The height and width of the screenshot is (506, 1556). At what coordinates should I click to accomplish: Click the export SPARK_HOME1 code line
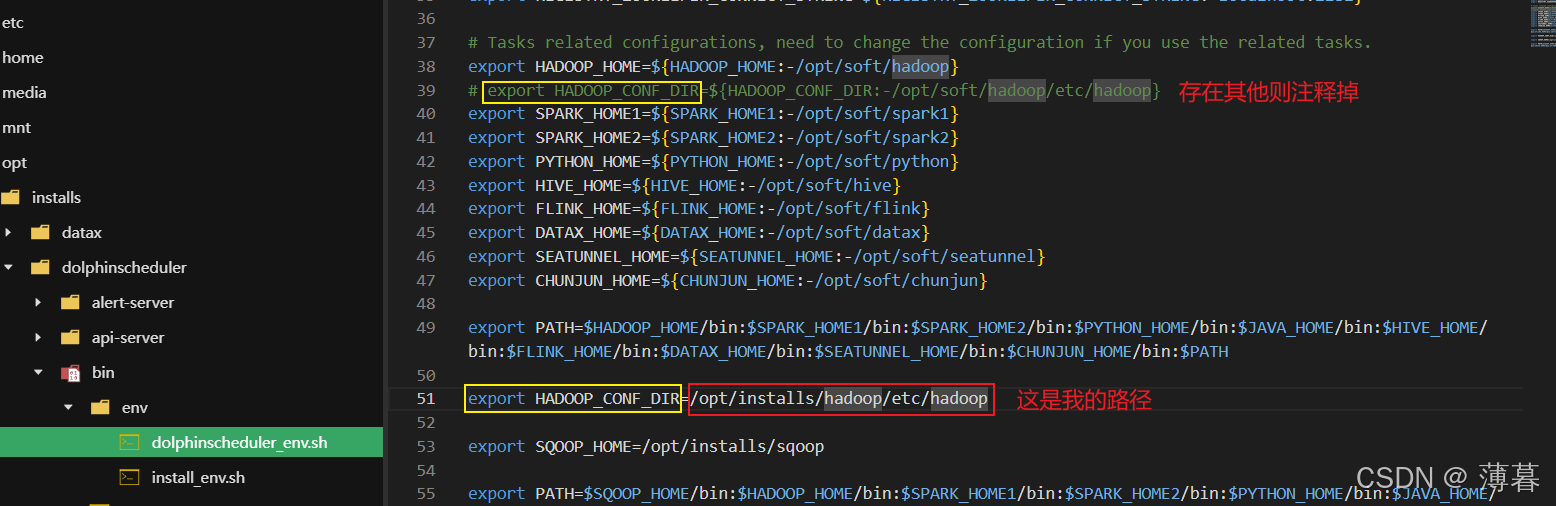(x=714, y=113)
